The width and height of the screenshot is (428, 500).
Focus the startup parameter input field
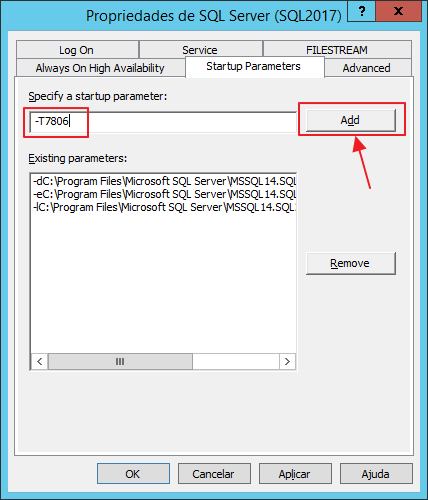pyautogui.click(x=163, y=121)
